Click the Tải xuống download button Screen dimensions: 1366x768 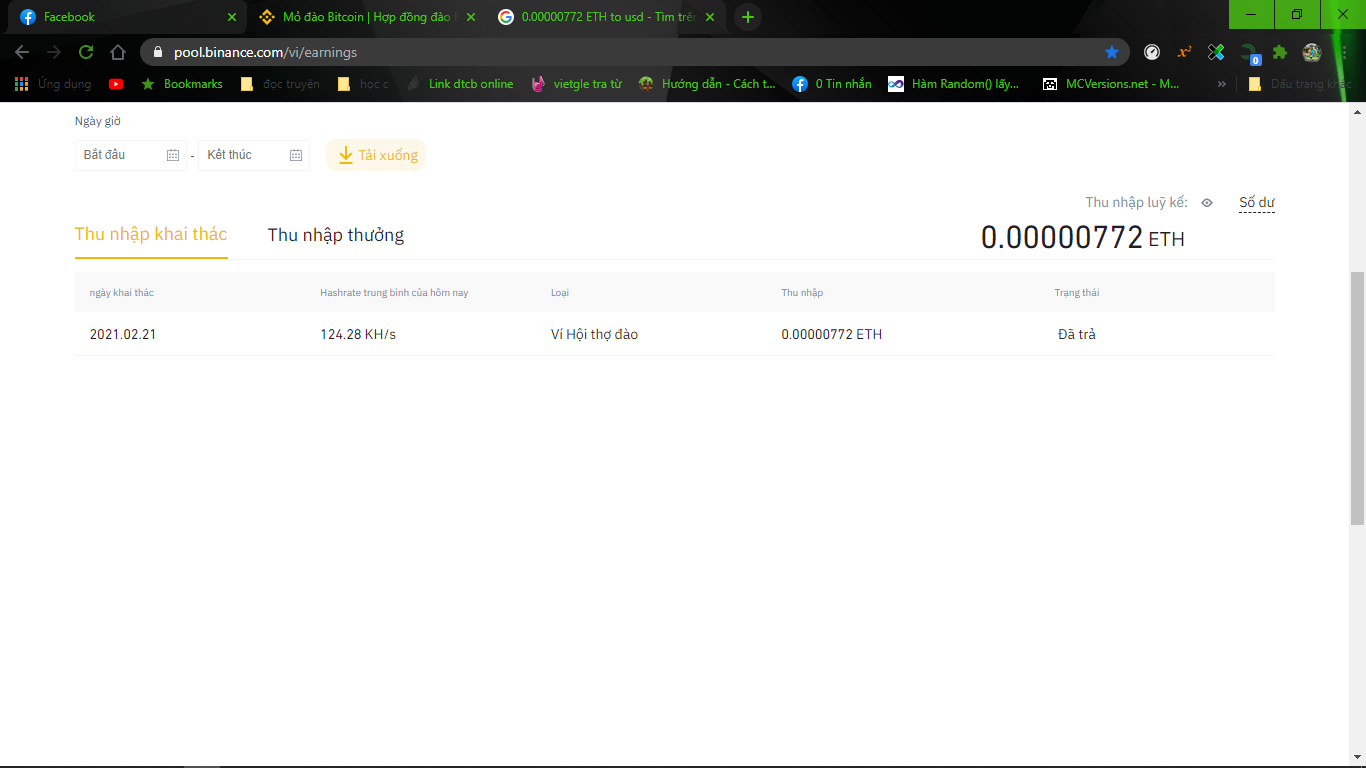click(x=376, y=155)
